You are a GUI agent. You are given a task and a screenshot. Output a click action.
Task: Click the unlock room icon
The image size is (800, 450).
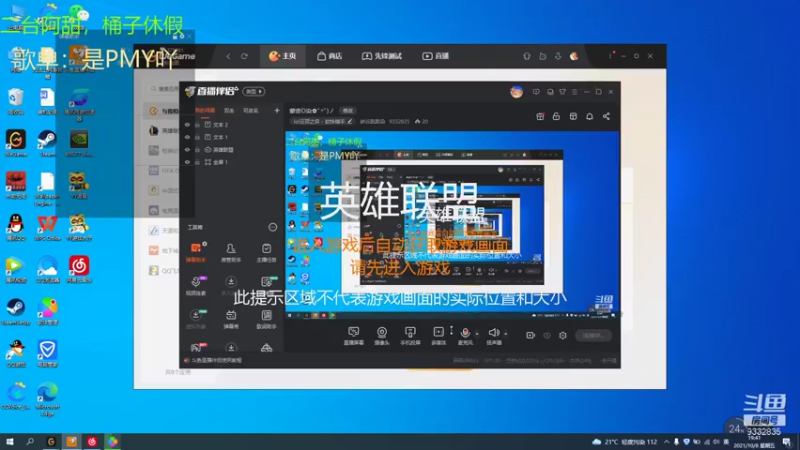pyautogui.click(x=556, y=116)
